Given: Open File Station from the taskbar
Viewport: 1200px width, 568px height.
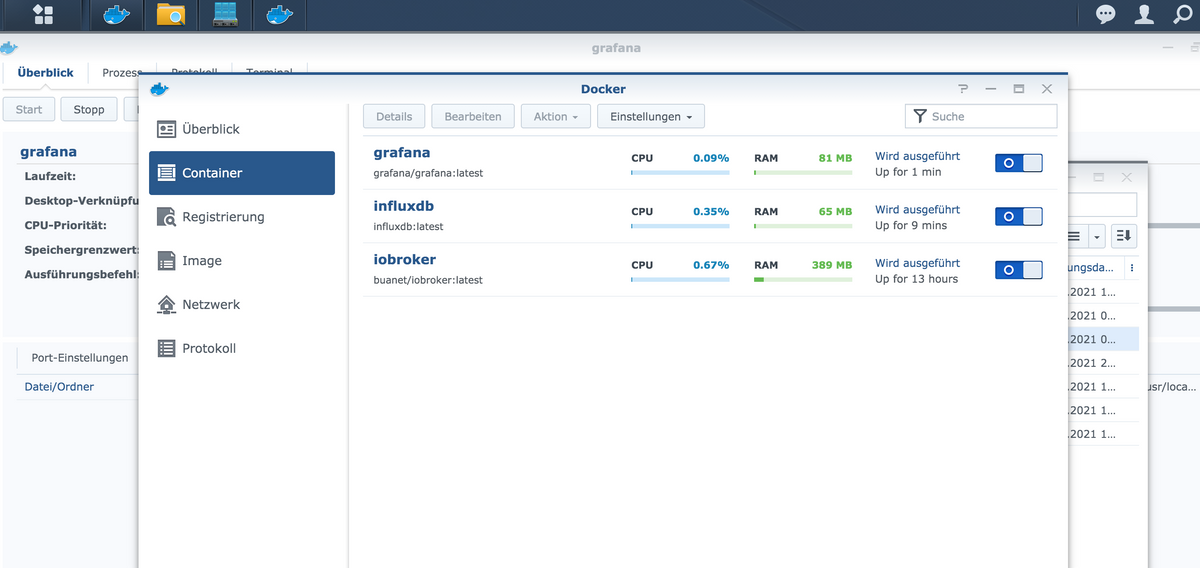Looking at the screenshot, I should coord(171,14).
